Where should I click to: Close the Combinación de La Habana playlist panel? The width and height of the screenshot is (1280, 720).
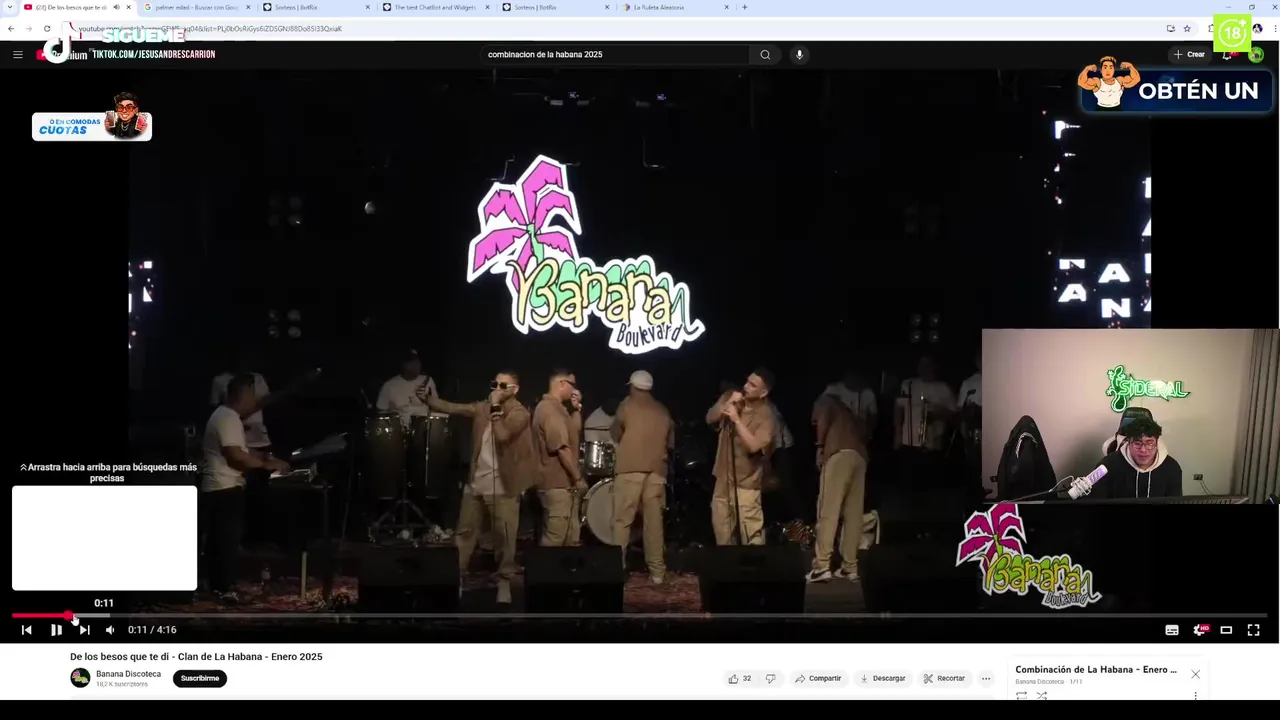tap(1195, 674)
